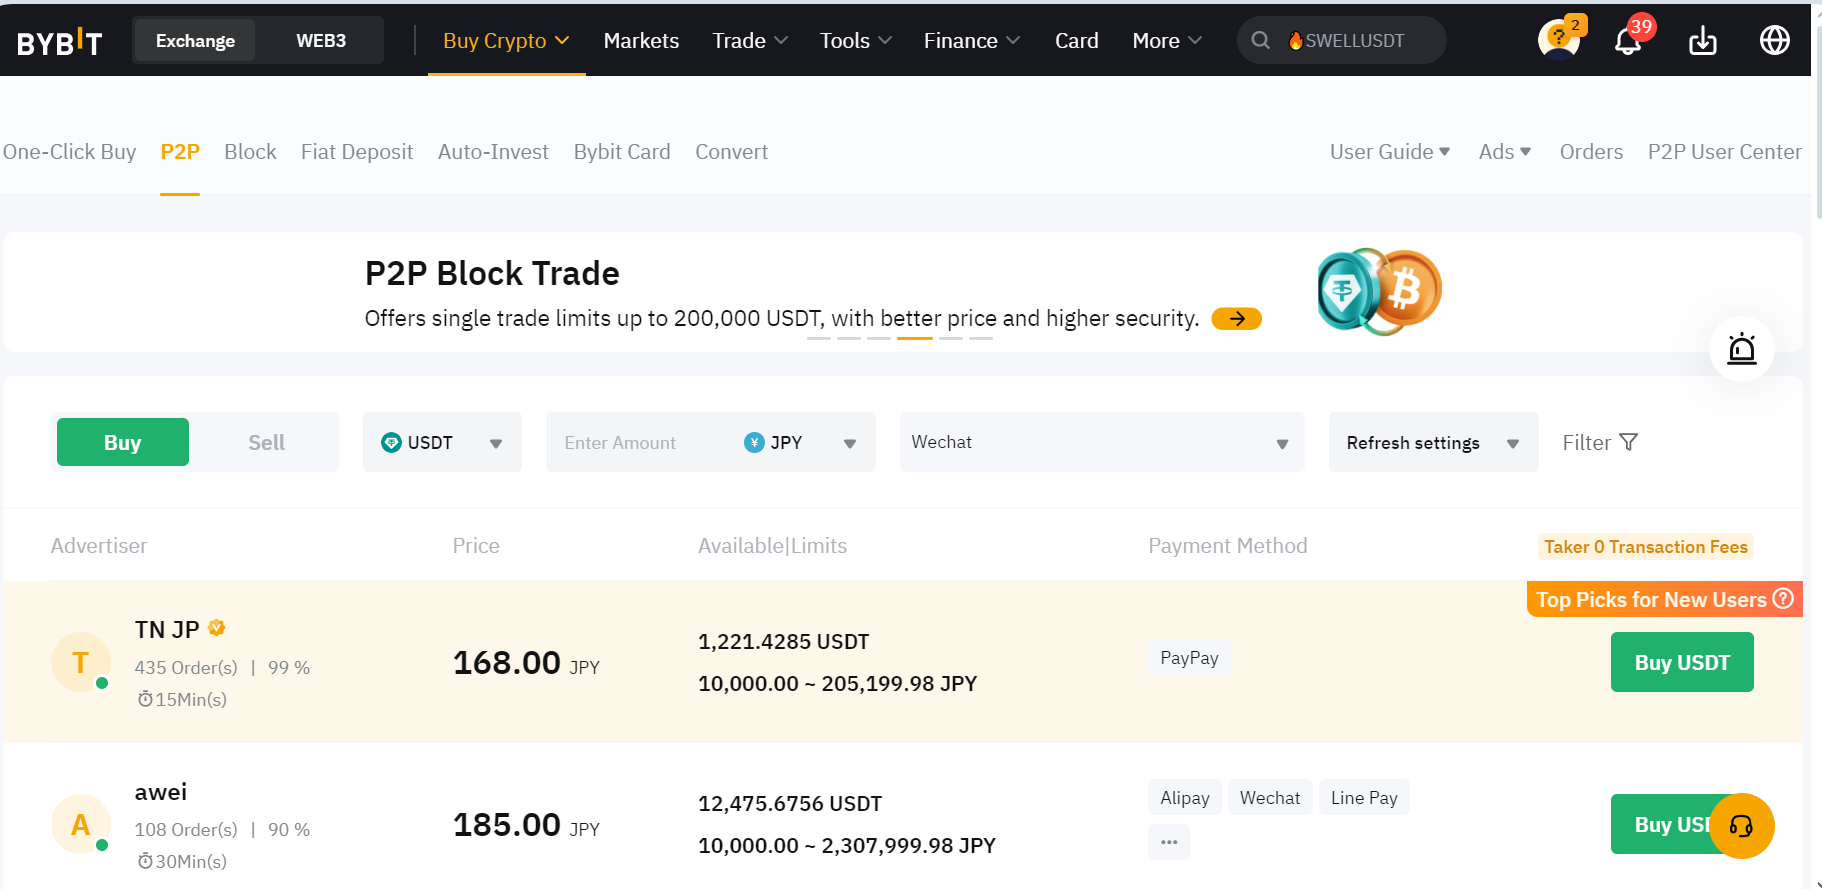Click the 185.00 JPY price
Image resolution: width=1822 pixels, height=889 pixels.
[526, 825]
